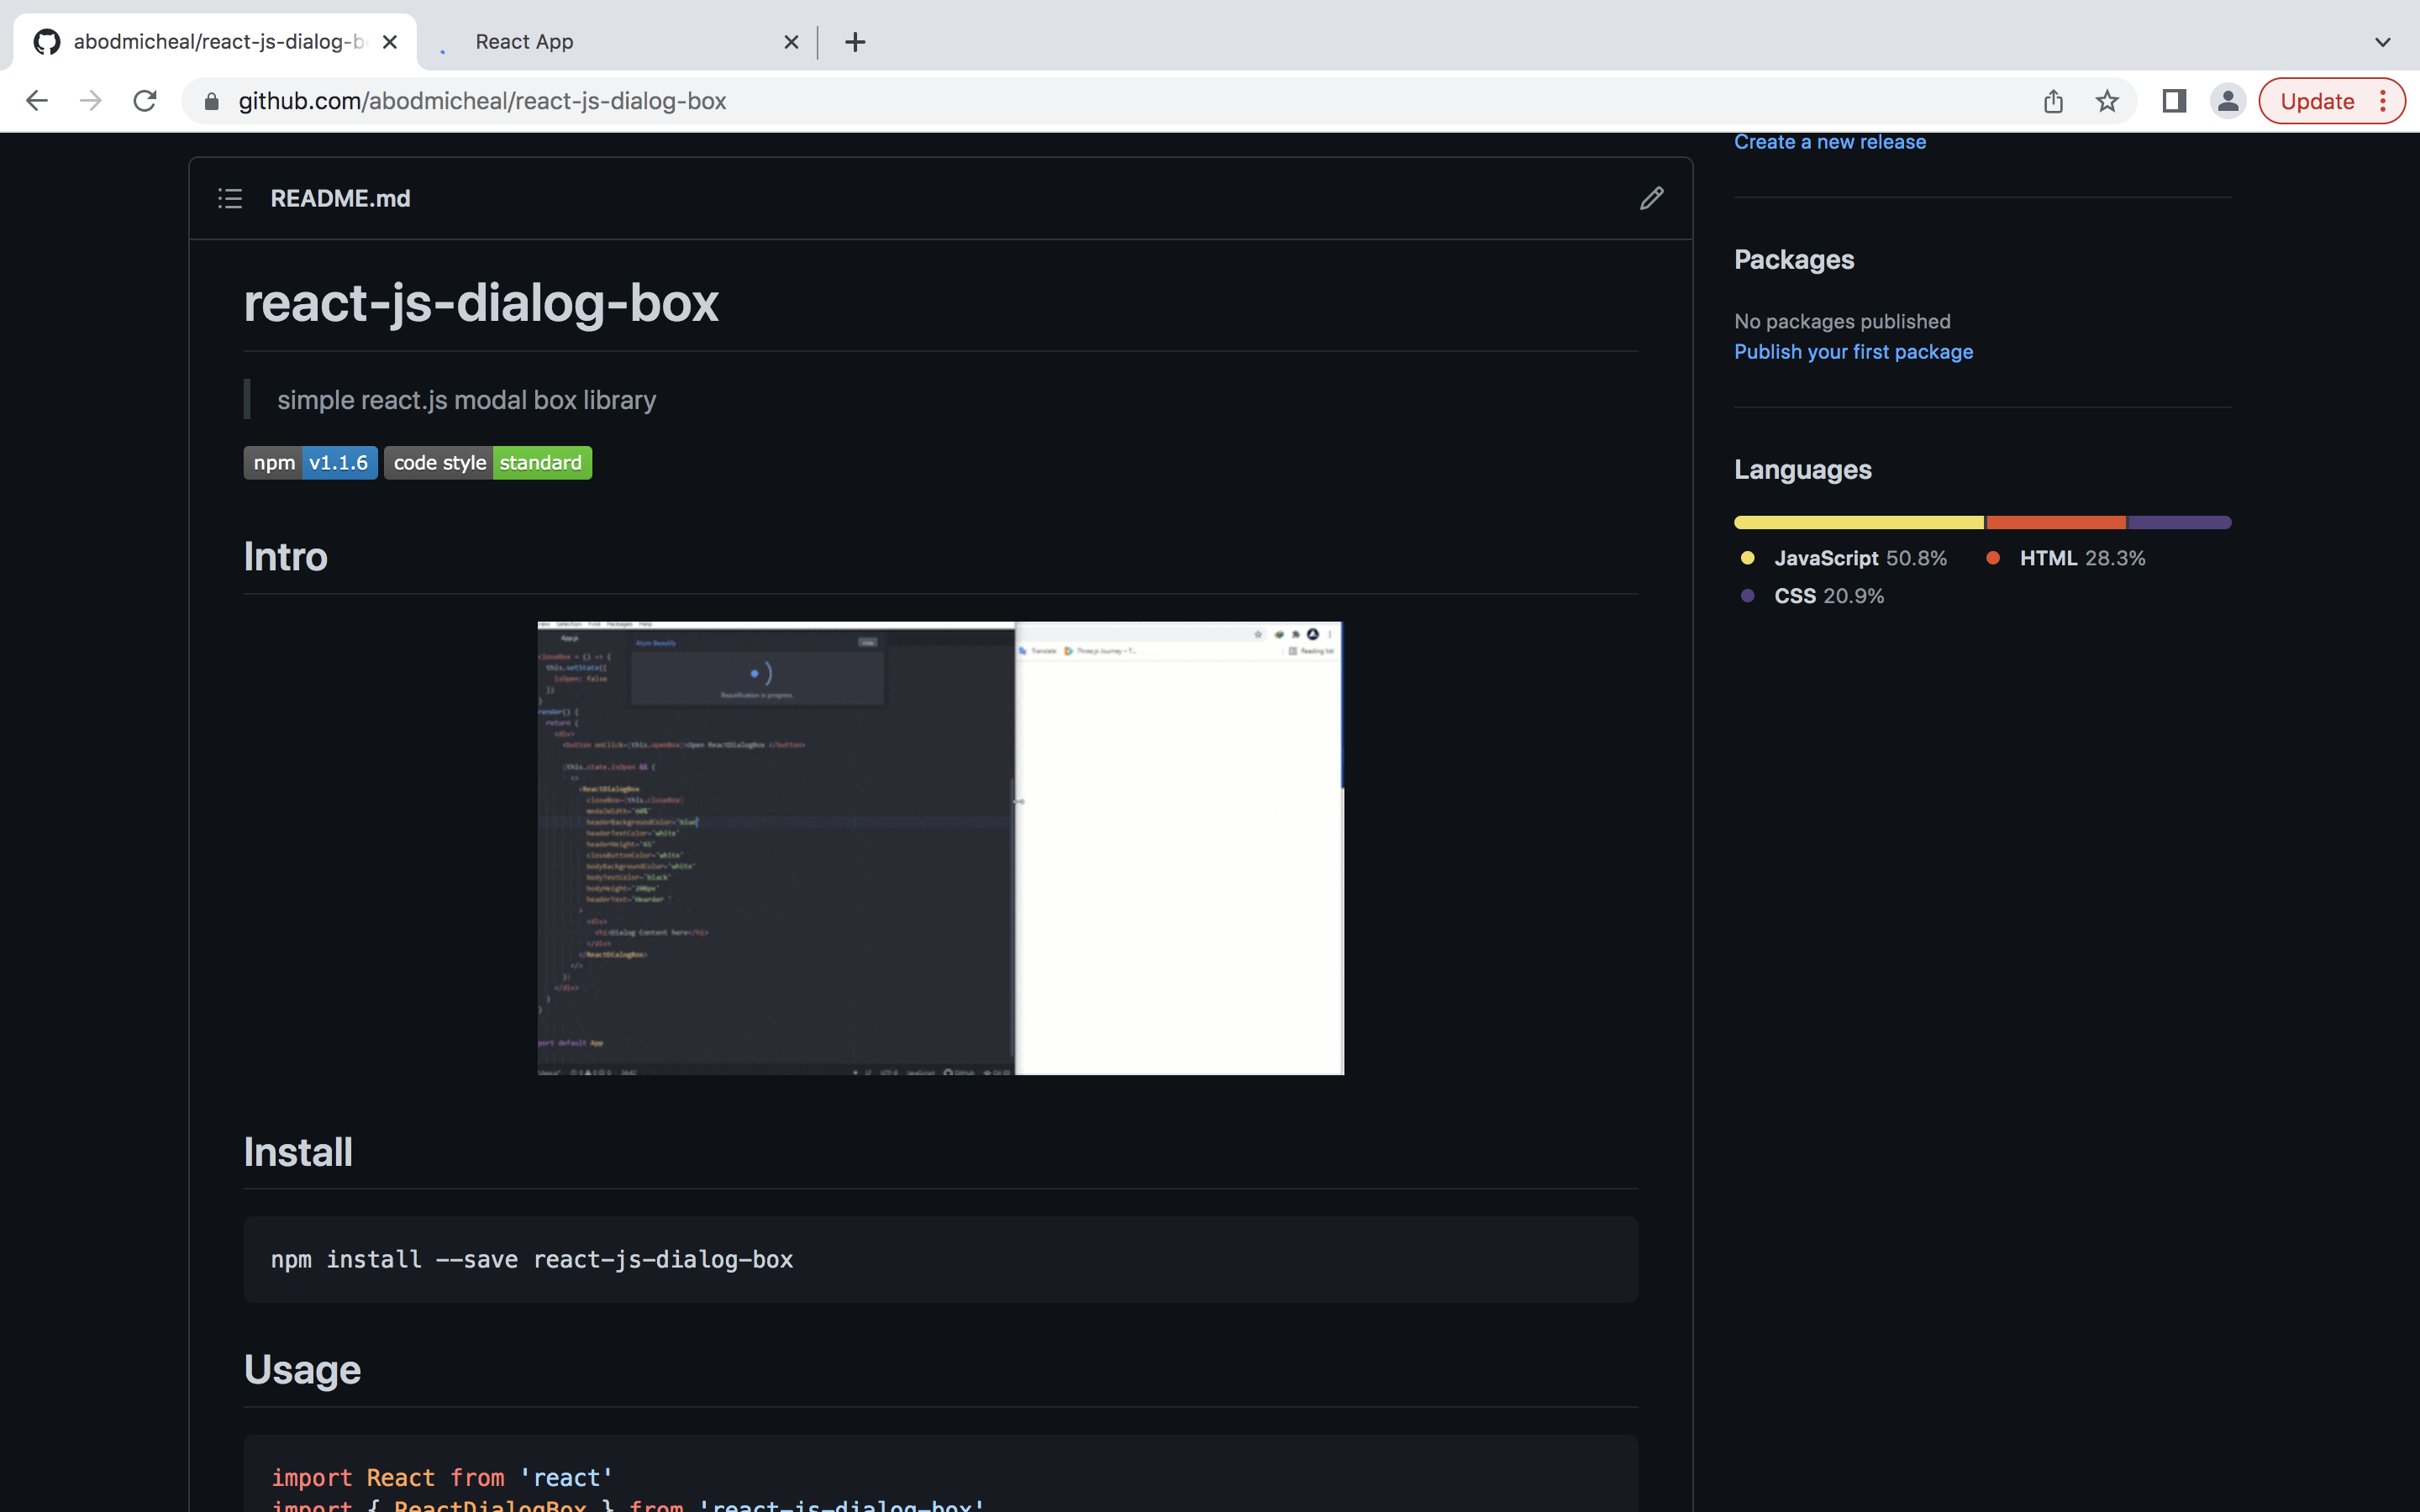Click the lock icon in the address bar
Viewport: 2420px width, 1512px height.
pos(211,102)
